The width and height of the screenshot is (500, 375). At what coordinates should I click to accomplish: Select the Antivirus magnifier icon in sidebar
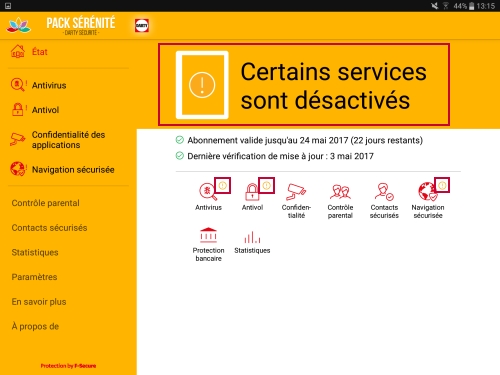click(17, 85)
